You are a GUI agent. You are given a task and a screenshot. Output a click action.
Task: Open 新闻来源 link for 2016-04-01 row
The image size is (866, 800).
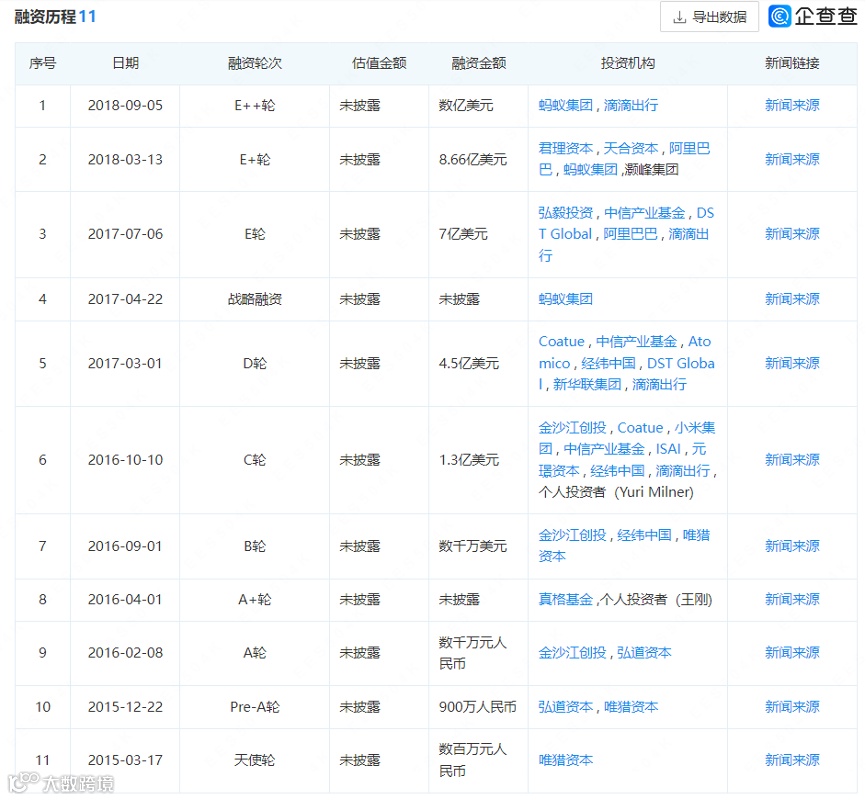pos(792,599)
